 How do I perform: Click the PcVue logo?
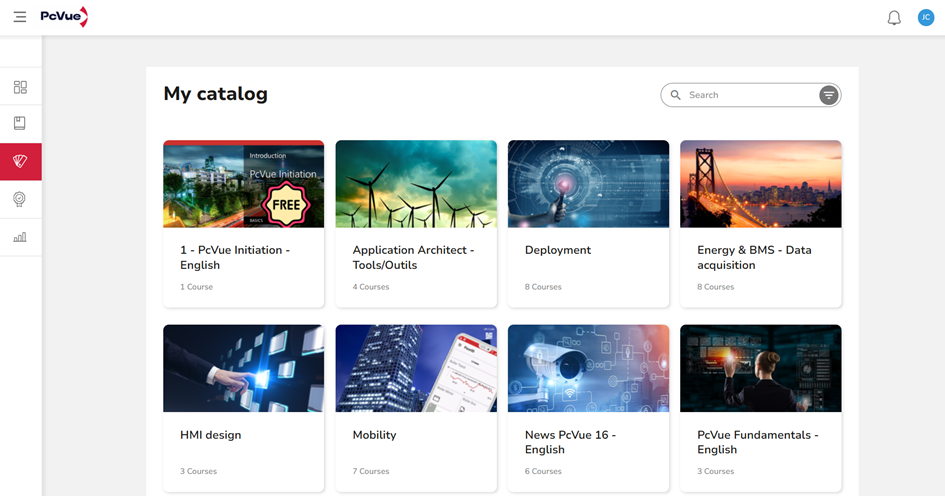pyautogui.click(x=64, y=17)
